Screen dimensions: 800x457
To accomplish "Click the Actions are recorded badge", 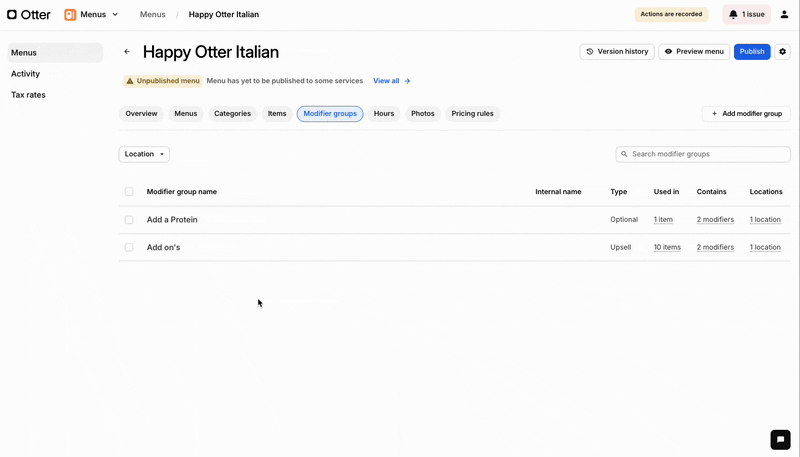I will (x=671, y=14).
